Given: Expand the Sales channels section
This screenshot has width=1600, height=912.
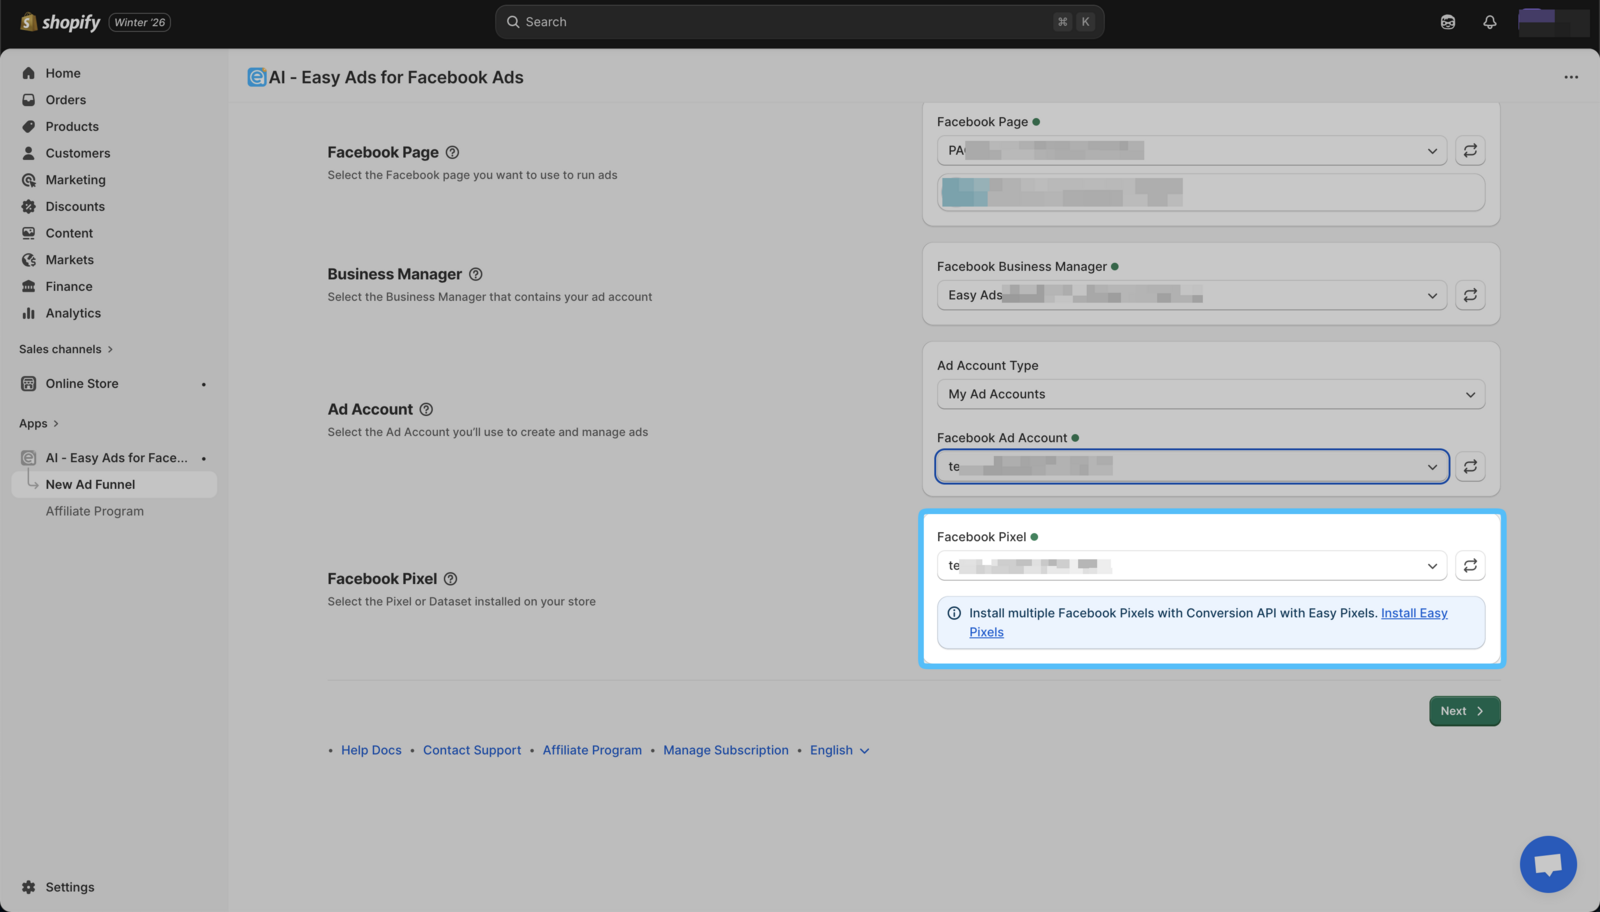Looking at the screenshot, I should 66,349.
